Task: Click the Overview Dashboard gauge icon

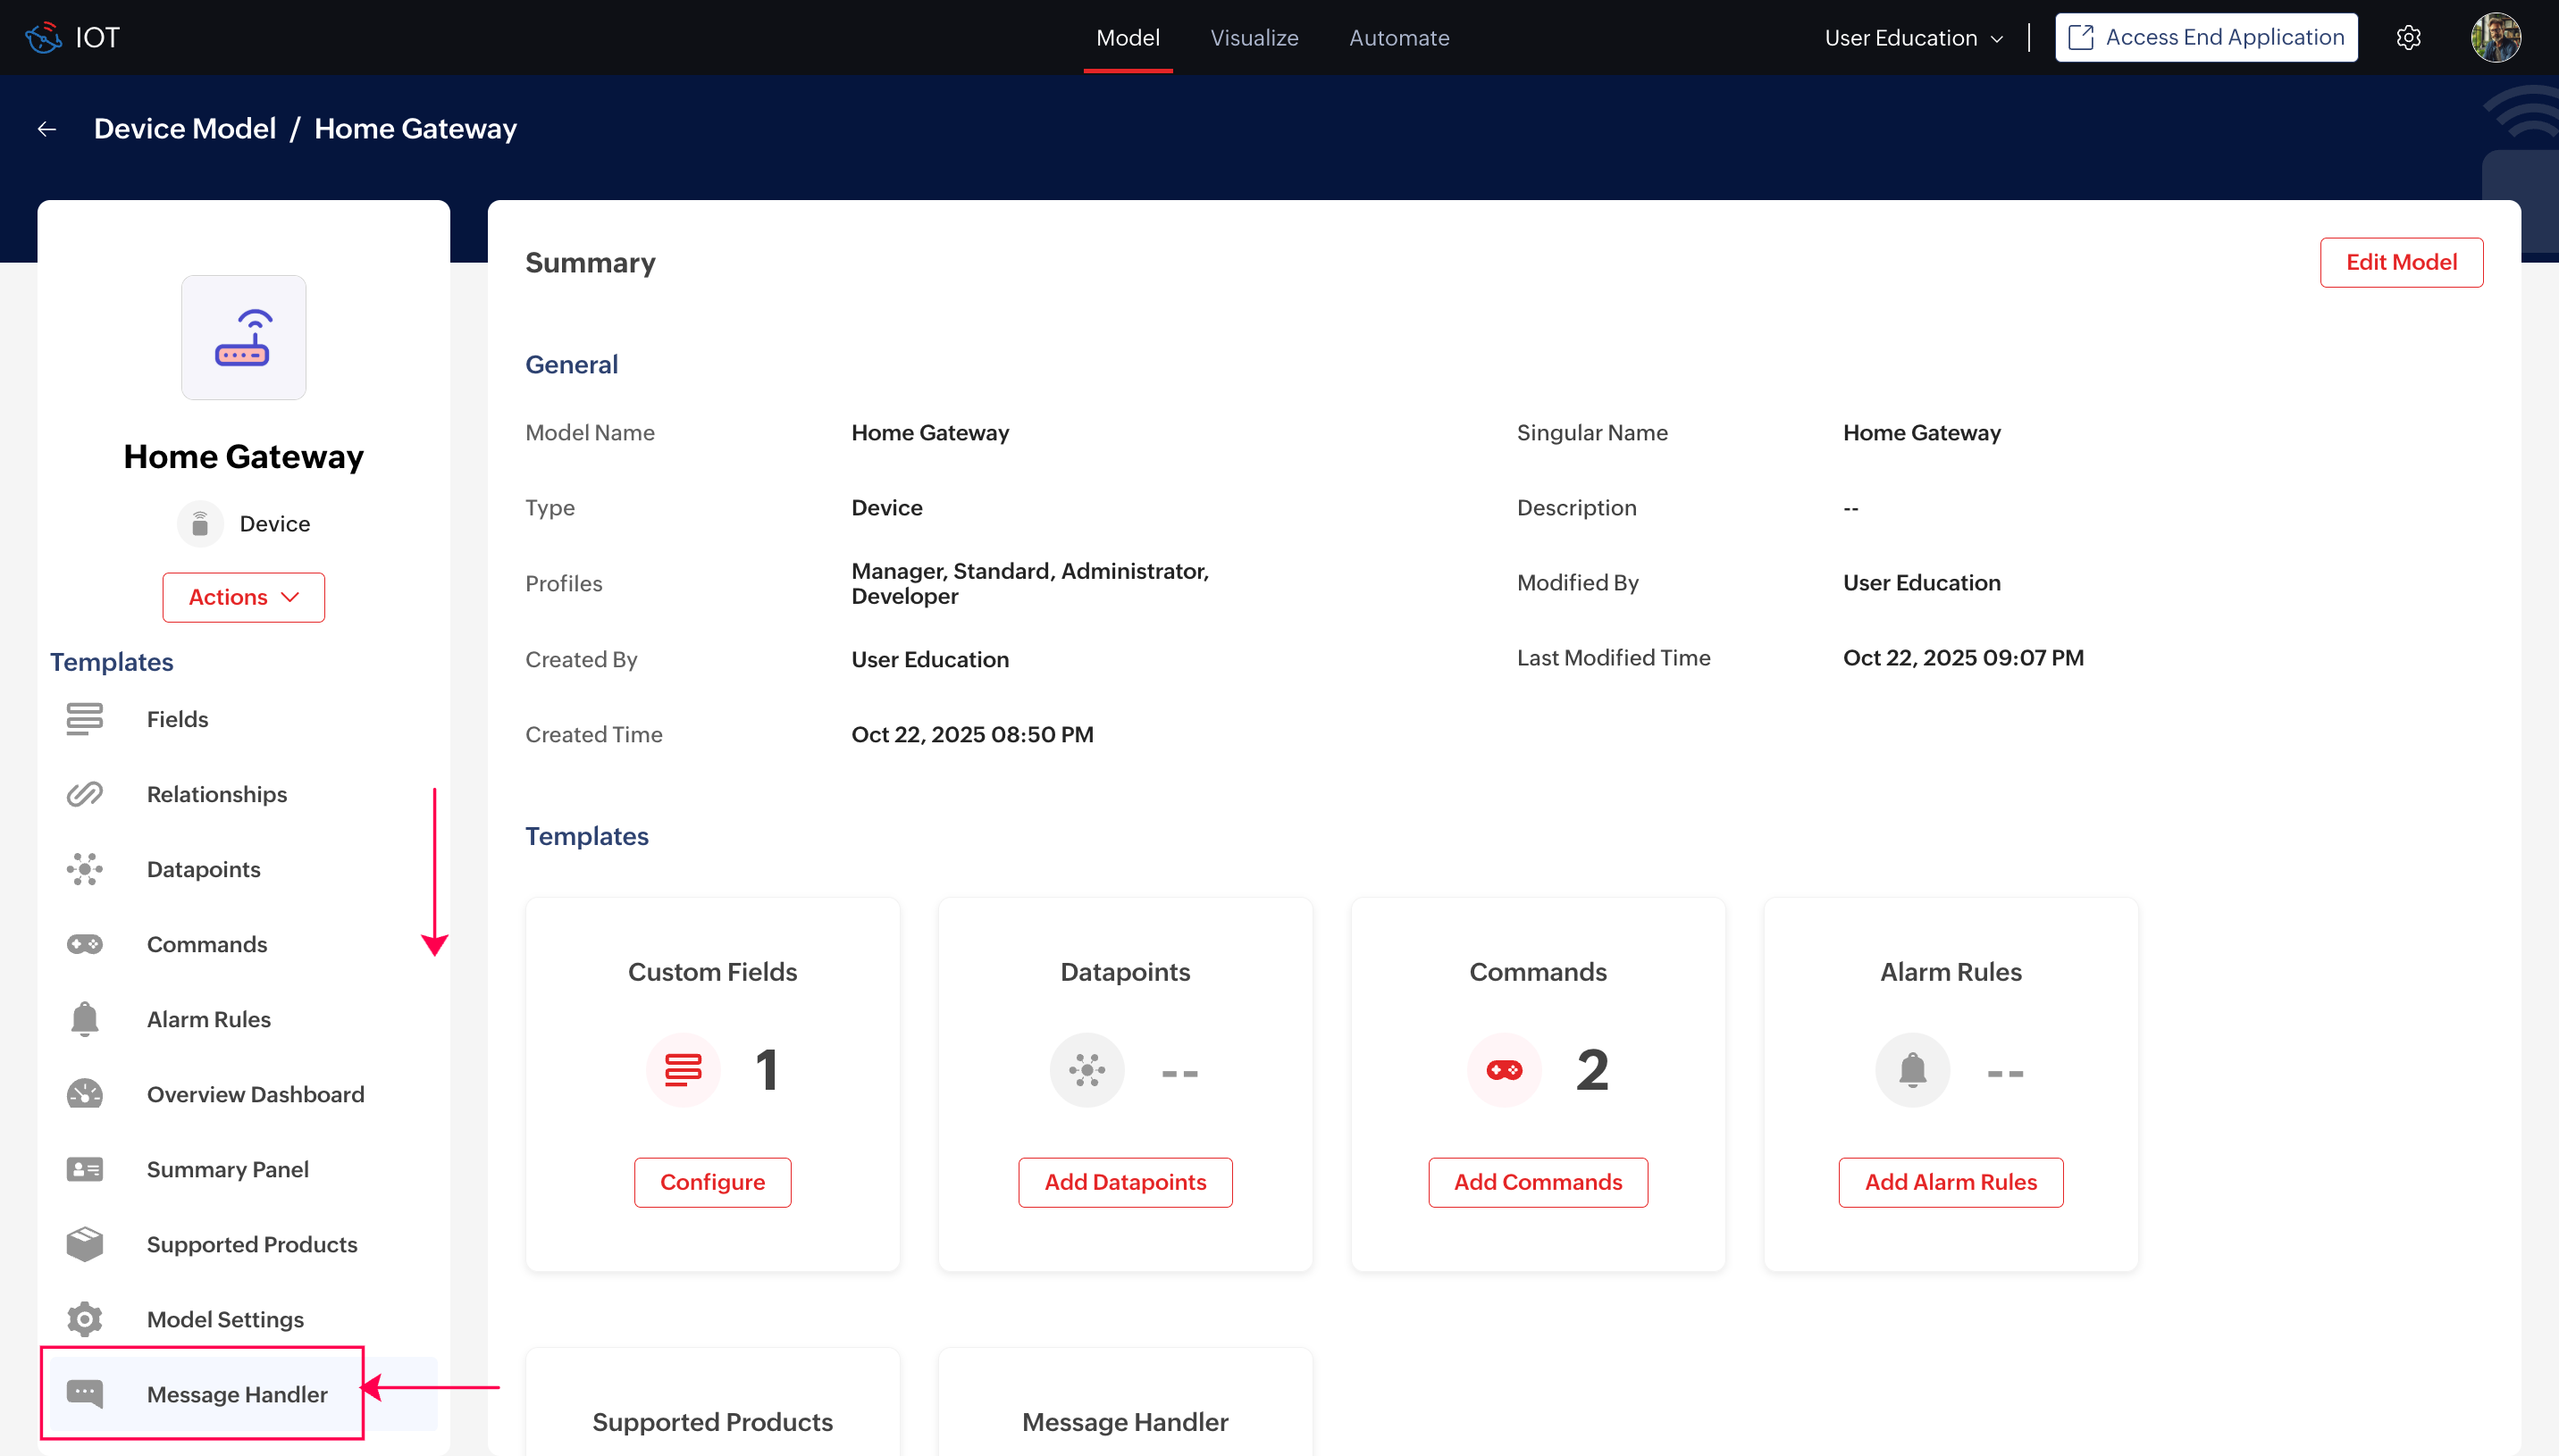Action: [85, 1094]
